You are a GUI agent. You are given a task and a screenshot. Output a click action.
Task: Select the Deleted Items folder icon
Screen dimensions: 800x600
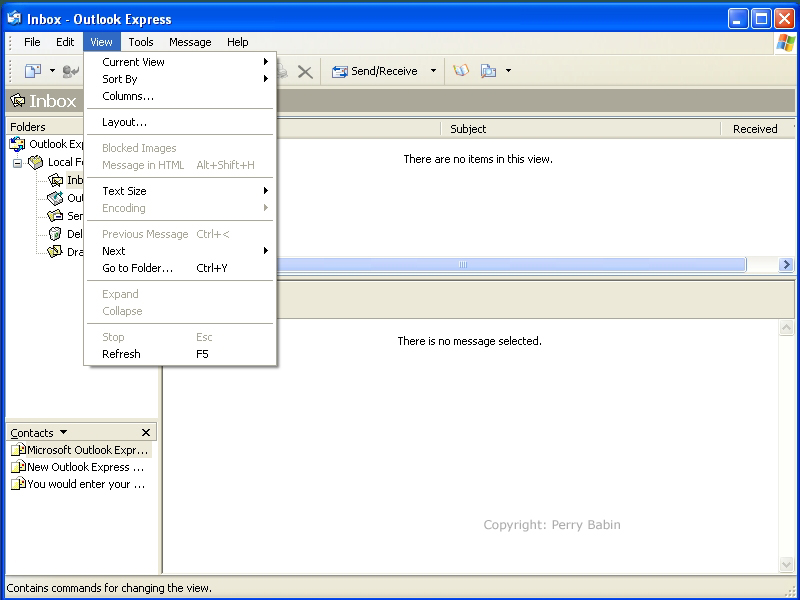(55, 234)
